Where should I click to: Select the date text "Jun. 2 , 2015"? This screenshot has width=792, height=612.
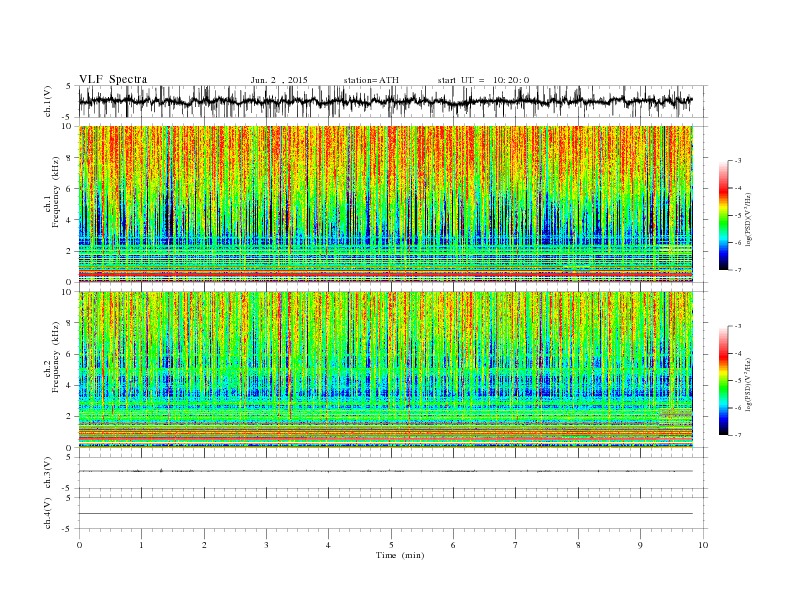(x=279, y=80)
